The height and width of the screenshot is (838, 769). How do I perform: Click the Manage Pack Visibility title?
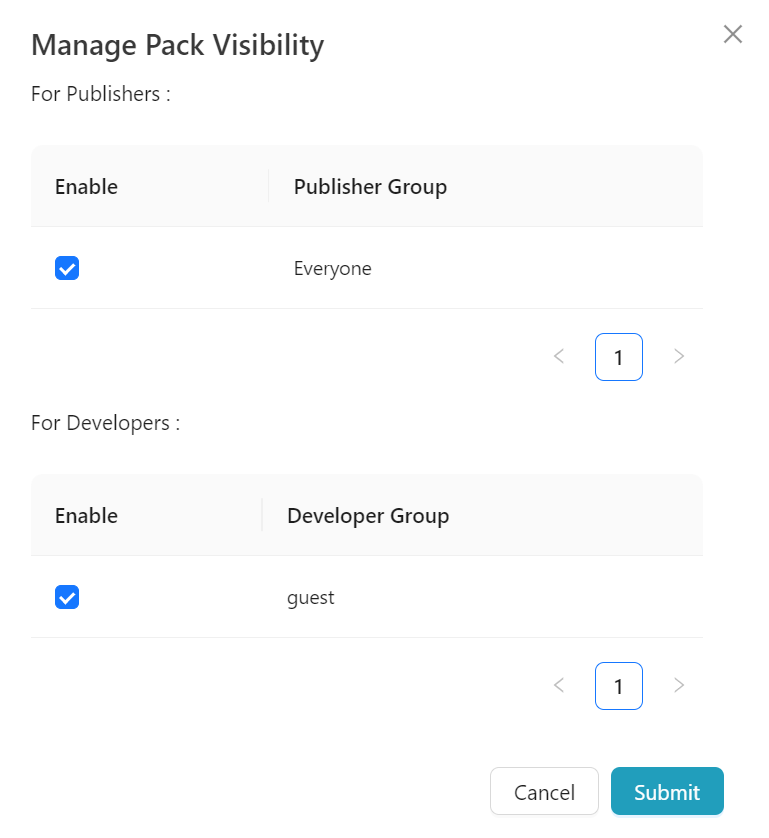click(x=177, y=46)
